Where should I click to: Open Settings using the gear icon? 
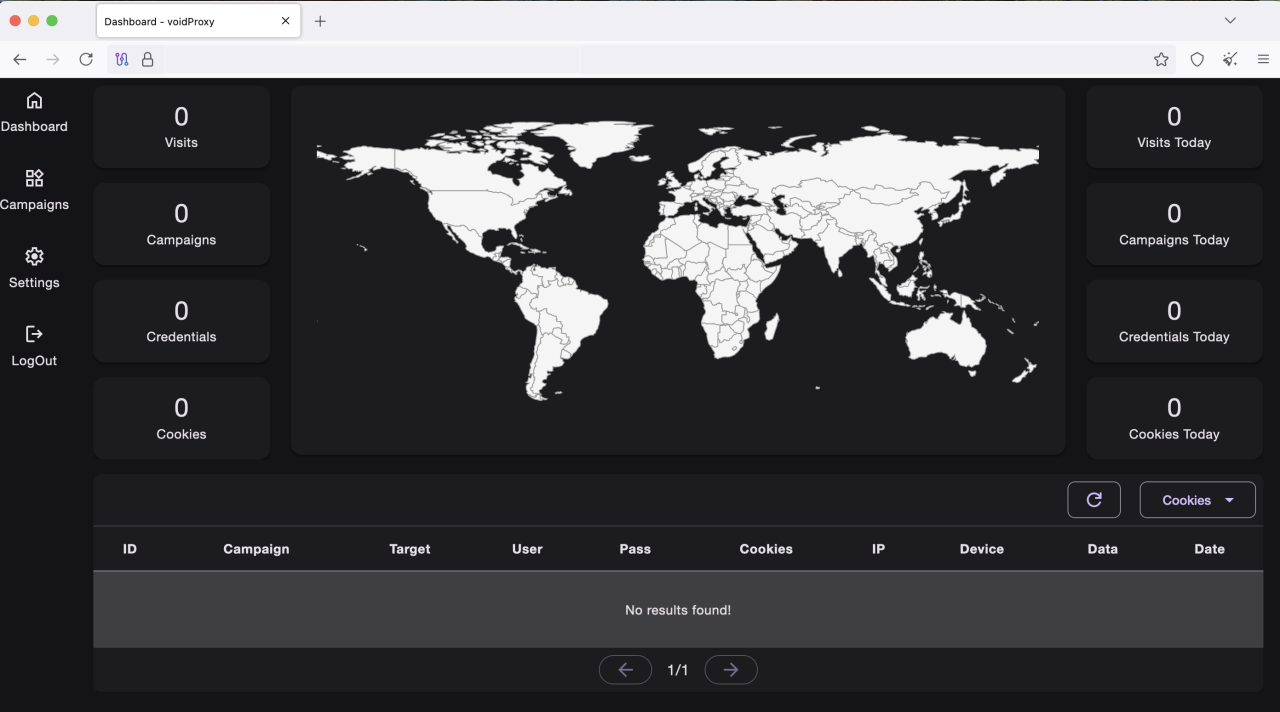point(34,257)
